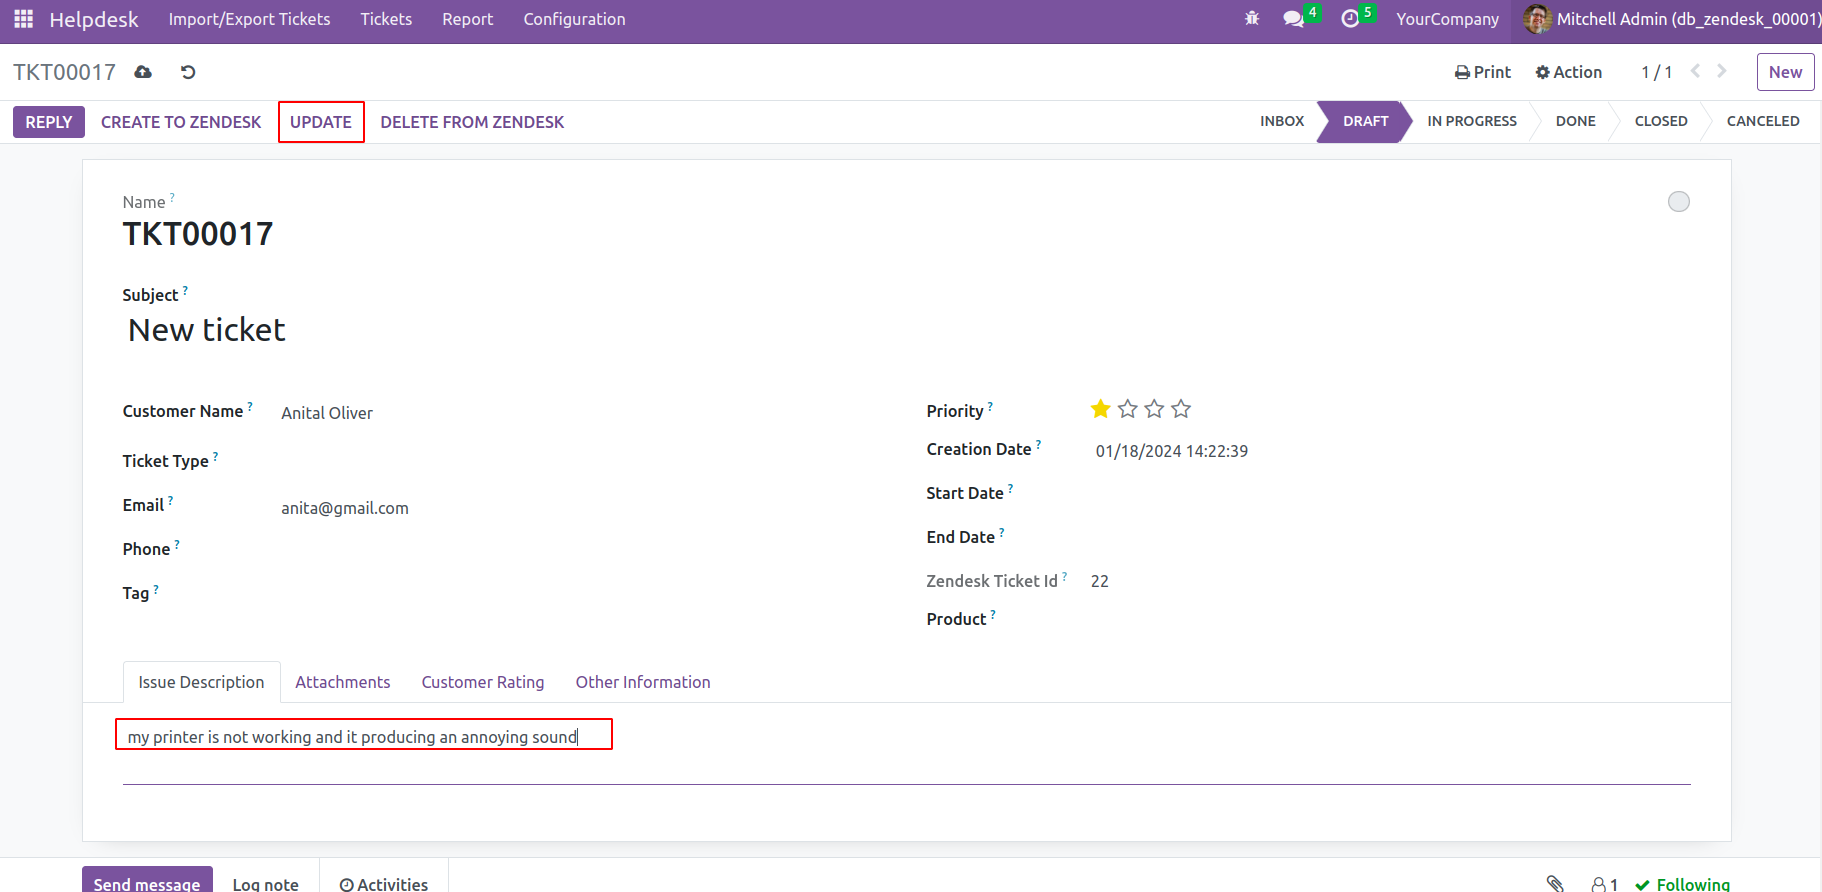The height and width of the screenshot is (892, 1822).
Task: Set priority to one star
Action: point(1101,409)
